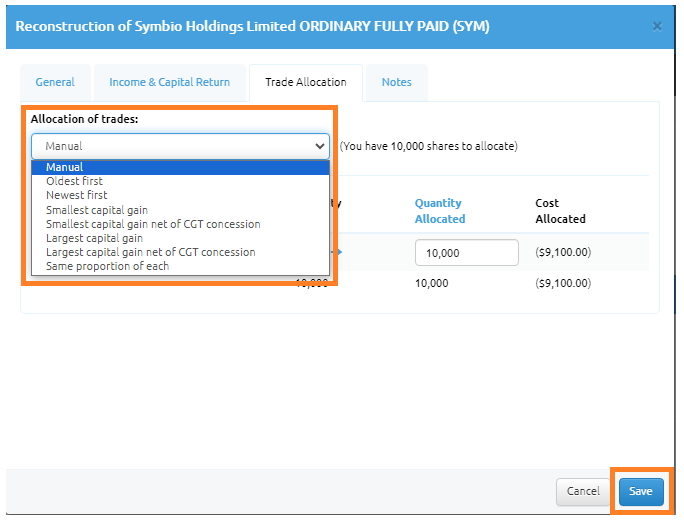Pick Largest capital gain option

click(94, 238)
